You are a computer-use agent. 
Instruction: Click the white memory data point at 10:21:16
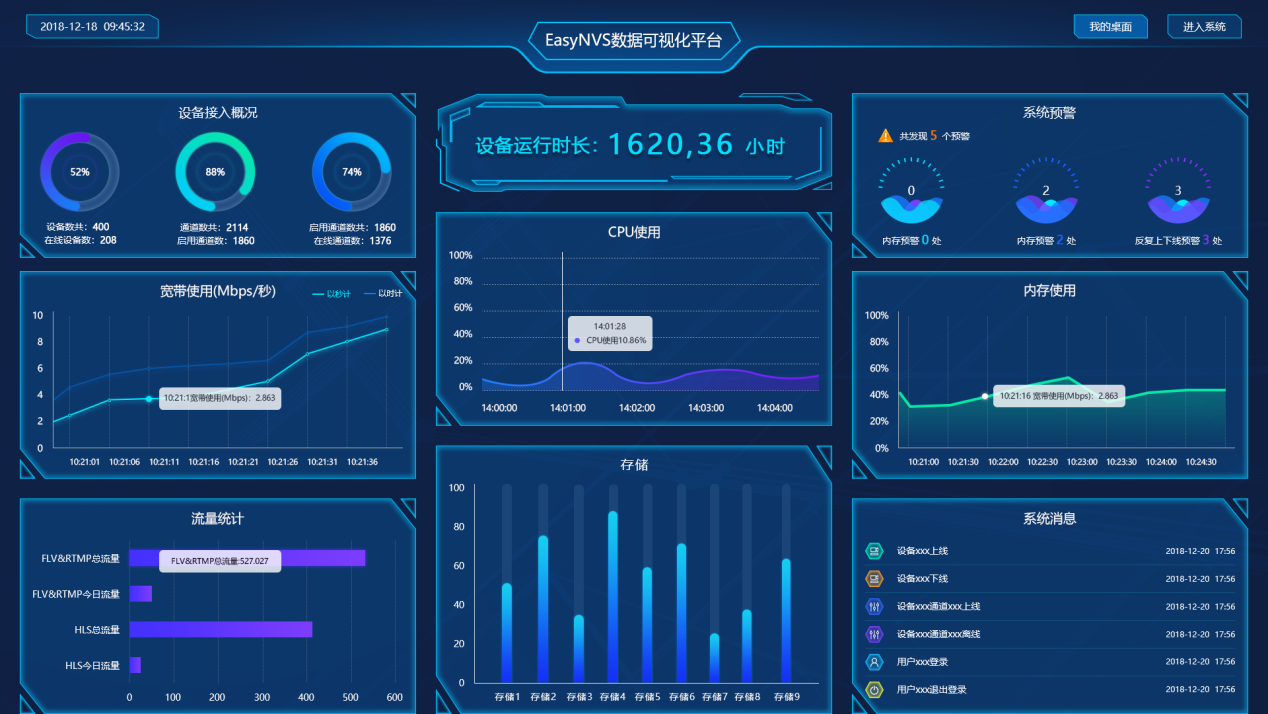pyautogui.click(x=985, y=396)
